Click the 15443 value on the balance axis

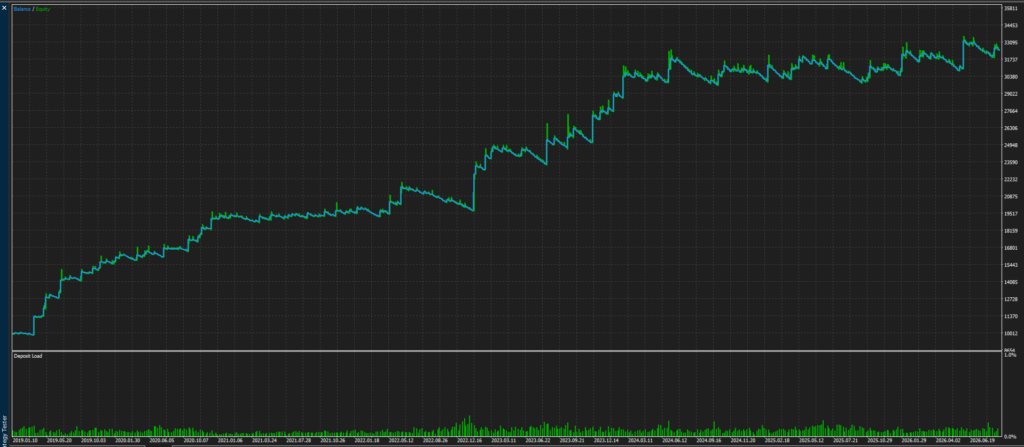click(x=1011, y=265)
